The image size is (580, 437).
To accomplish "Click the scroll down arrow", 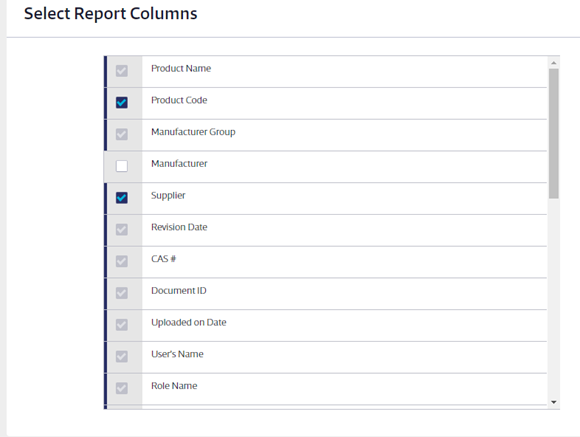I will 554,402.
